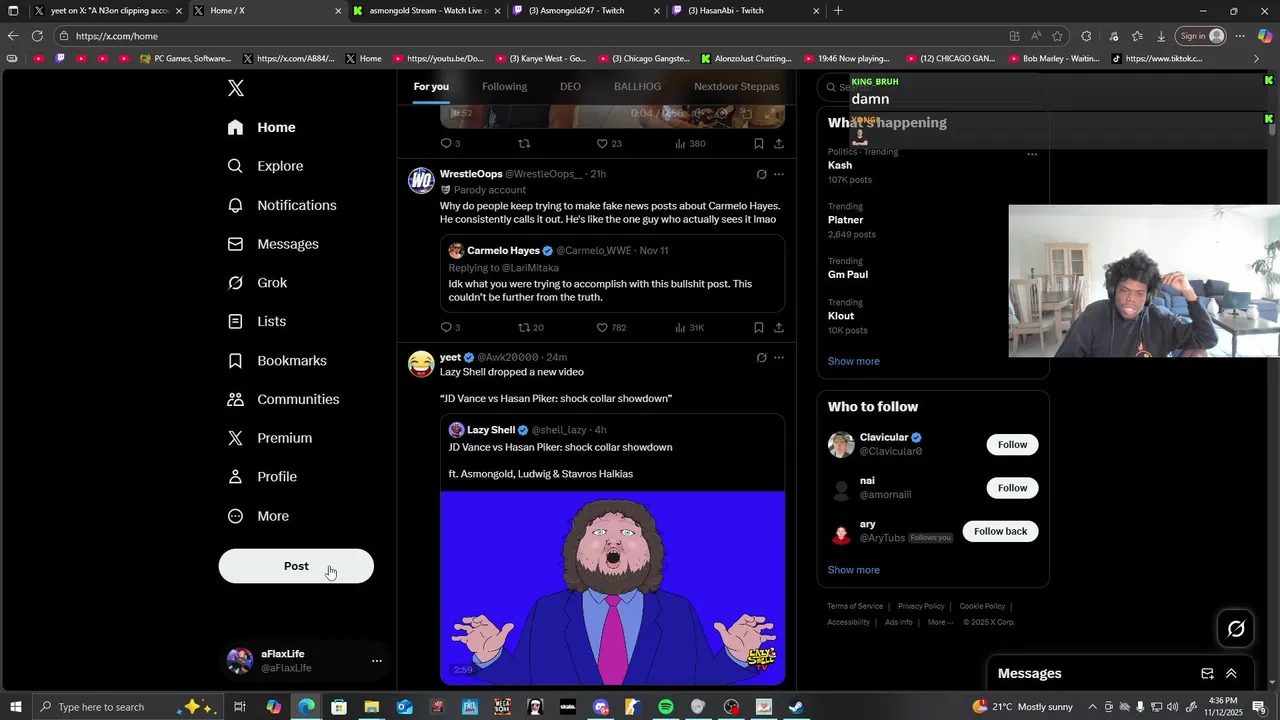
Task: Play the Lazy Shell cartoon video
Action: [x=612, y=588]
